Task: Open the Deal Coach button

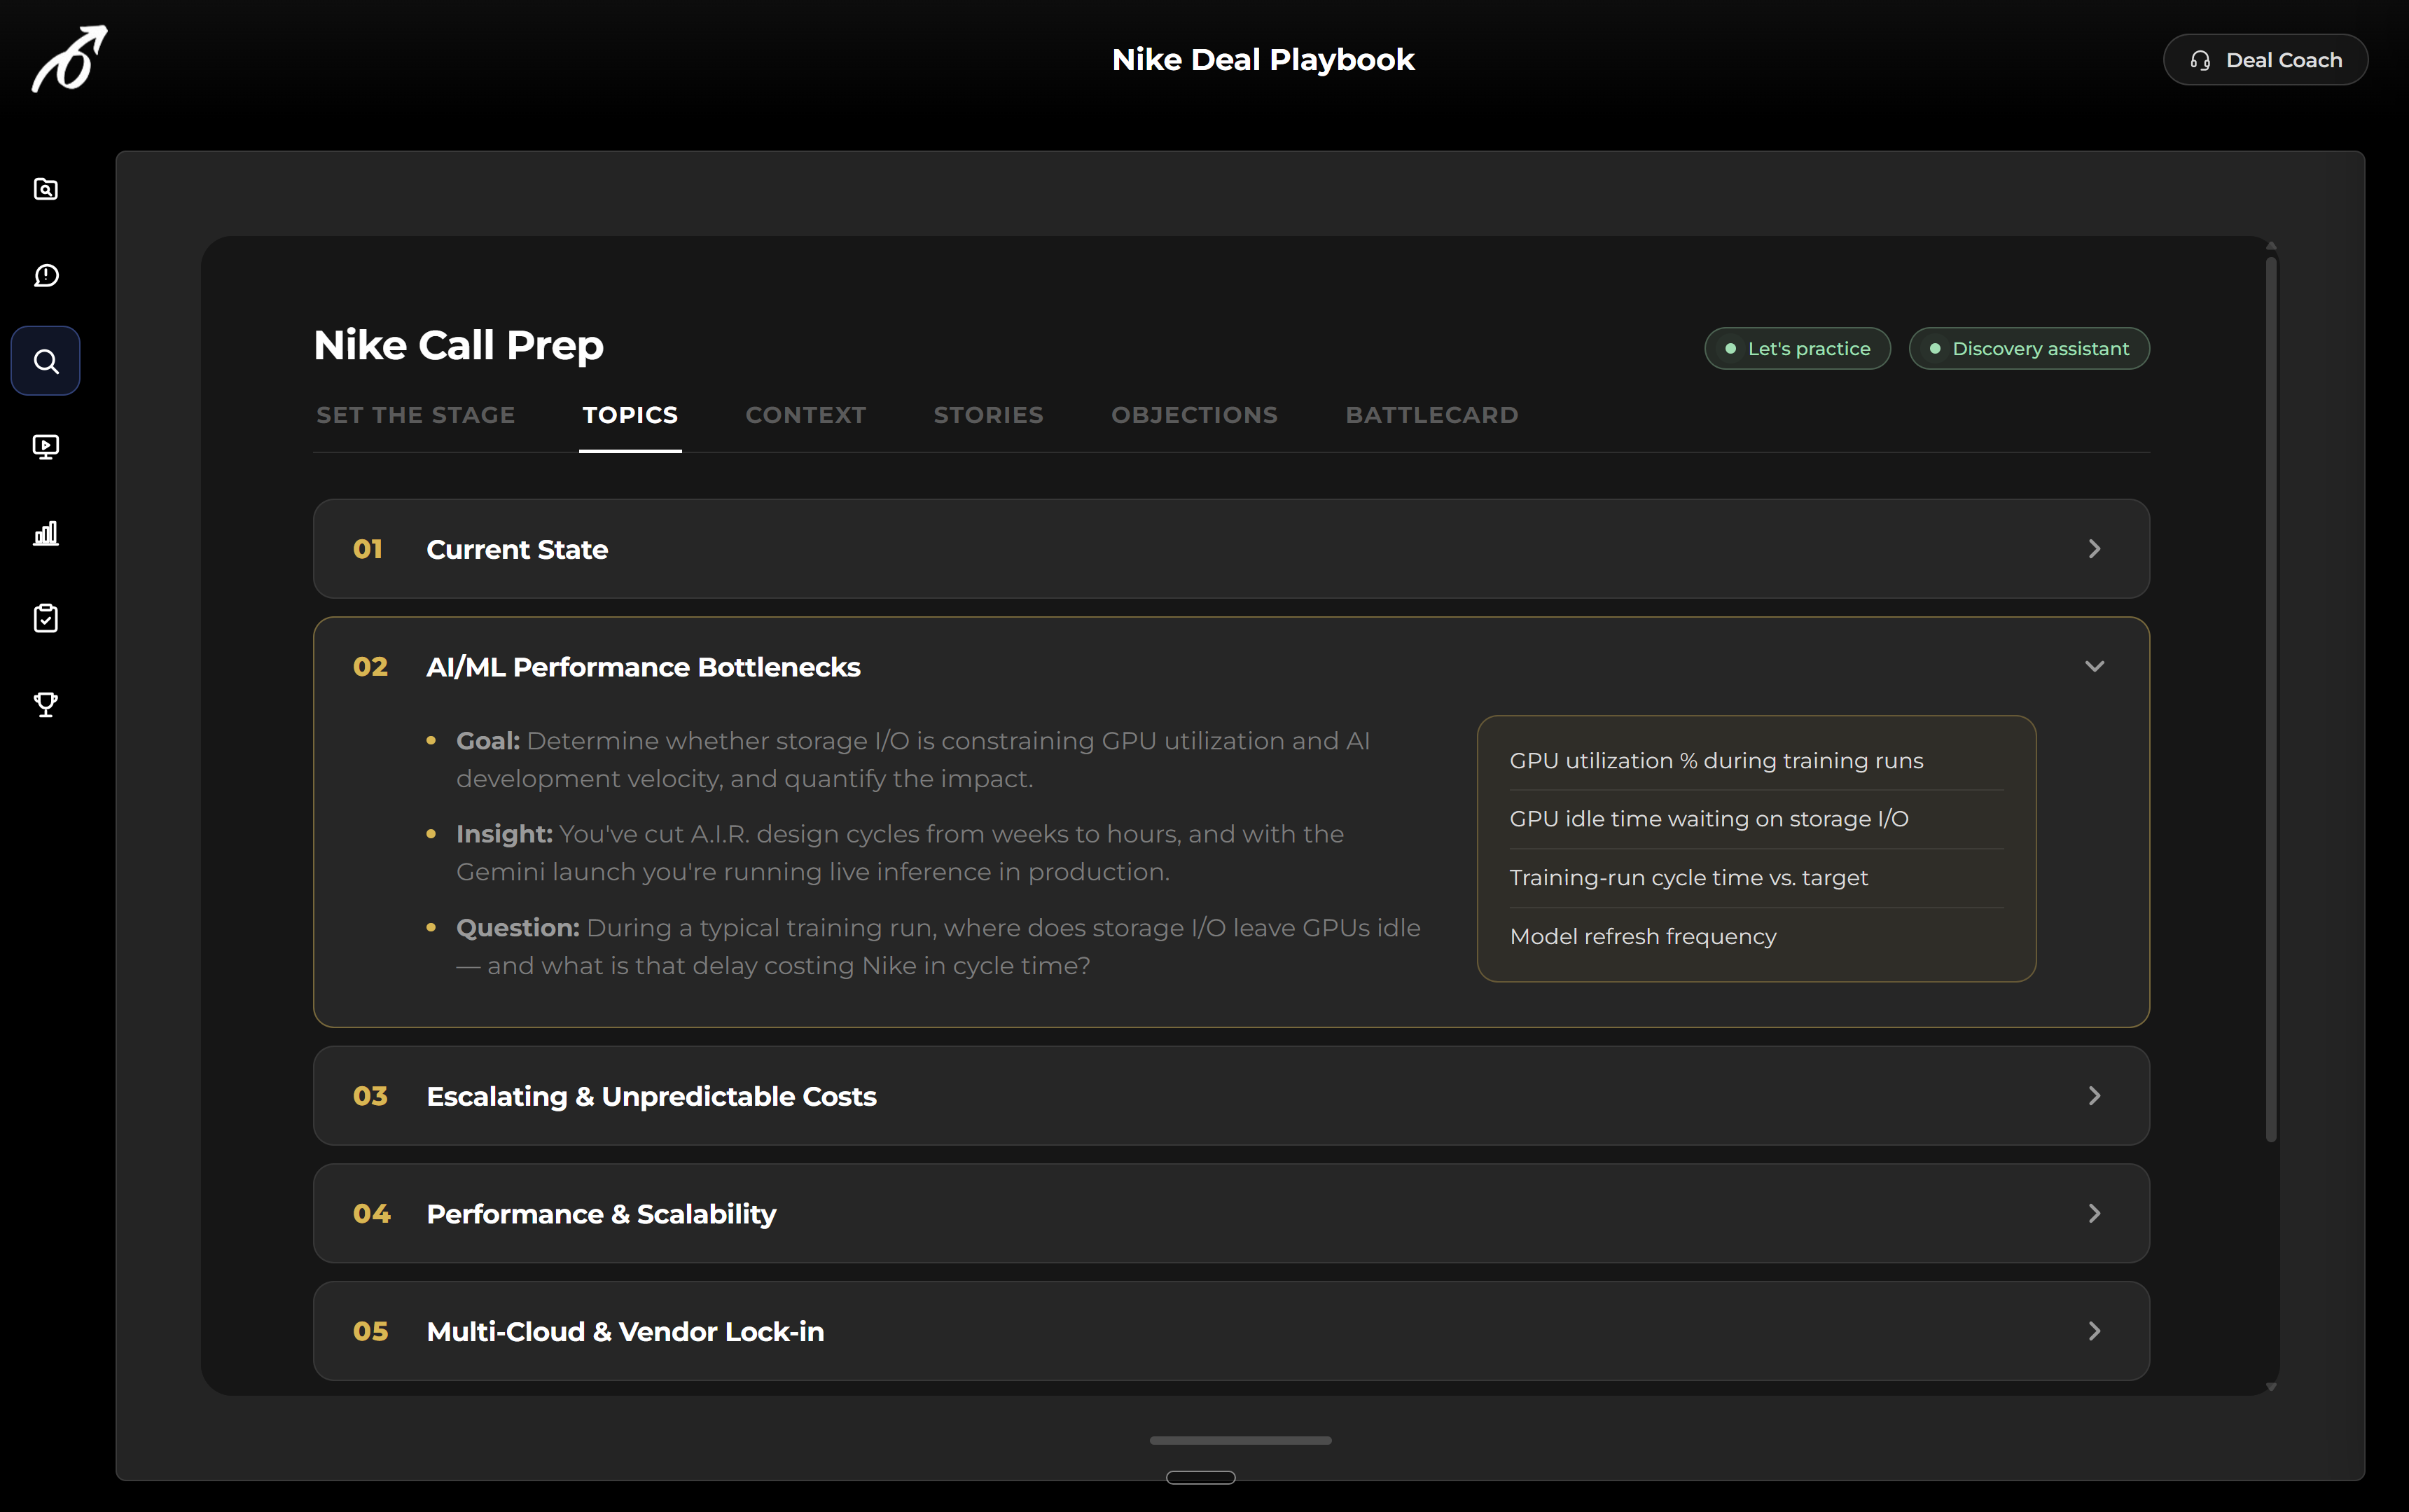Action: (x=2265, y=60)
